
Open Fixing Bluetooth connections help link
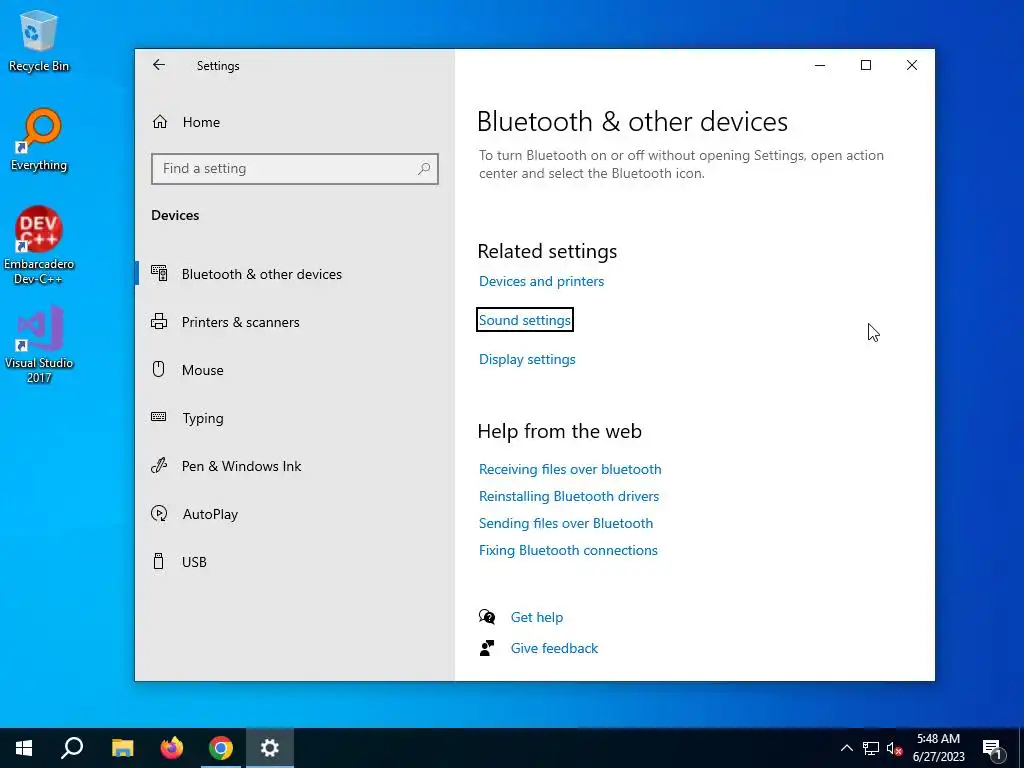pos(568,550)
